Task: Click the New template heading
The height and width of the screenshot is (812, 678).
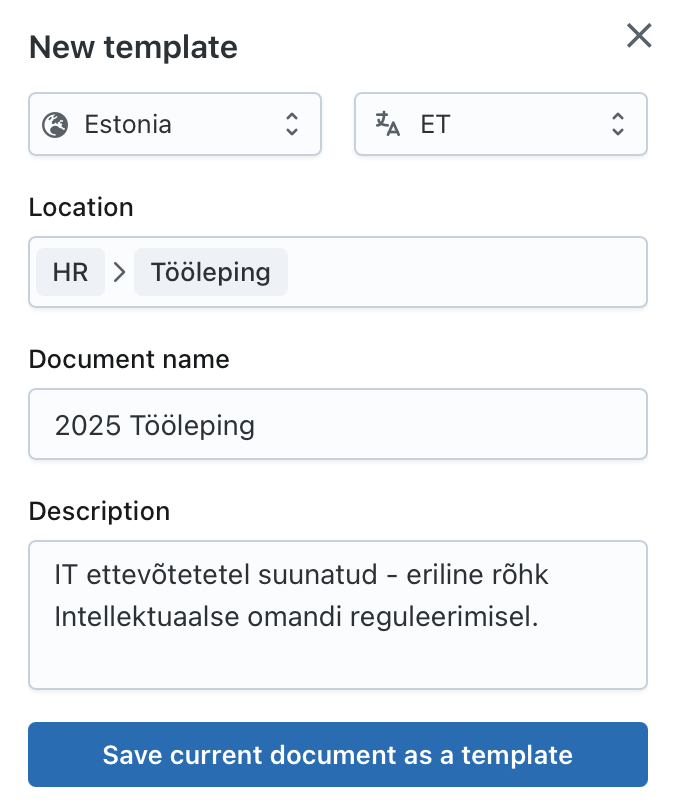Action: pyautogui.click(x=133, y=47)
